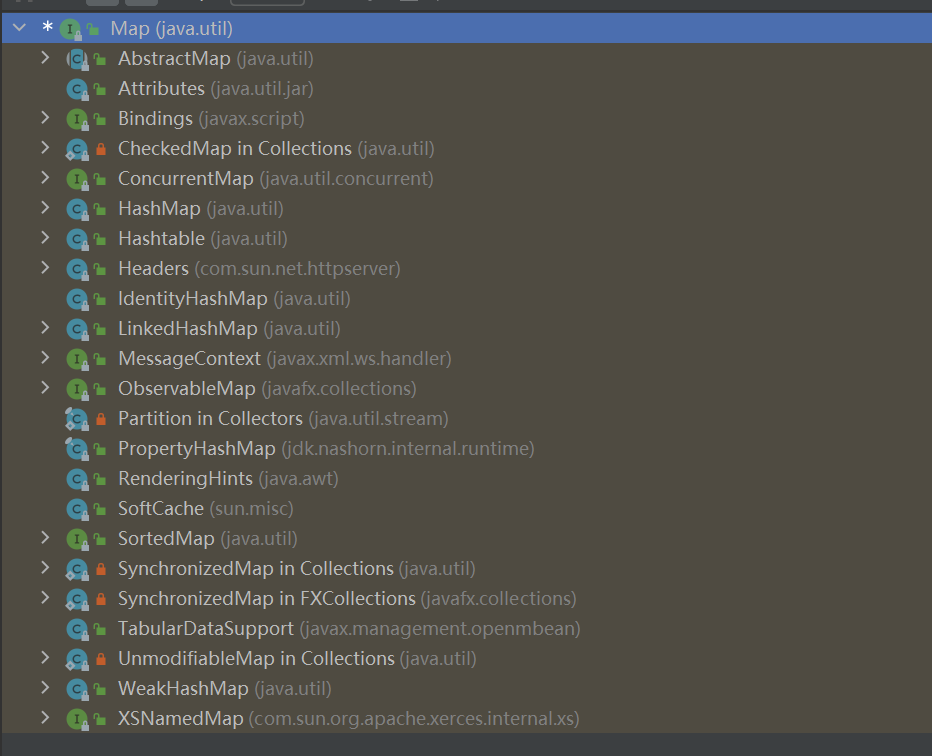Click the interface icon beside ObservableMap
The width and height of the screenshot is (932, 756).
pyautogui.click(x=76, y=389)
